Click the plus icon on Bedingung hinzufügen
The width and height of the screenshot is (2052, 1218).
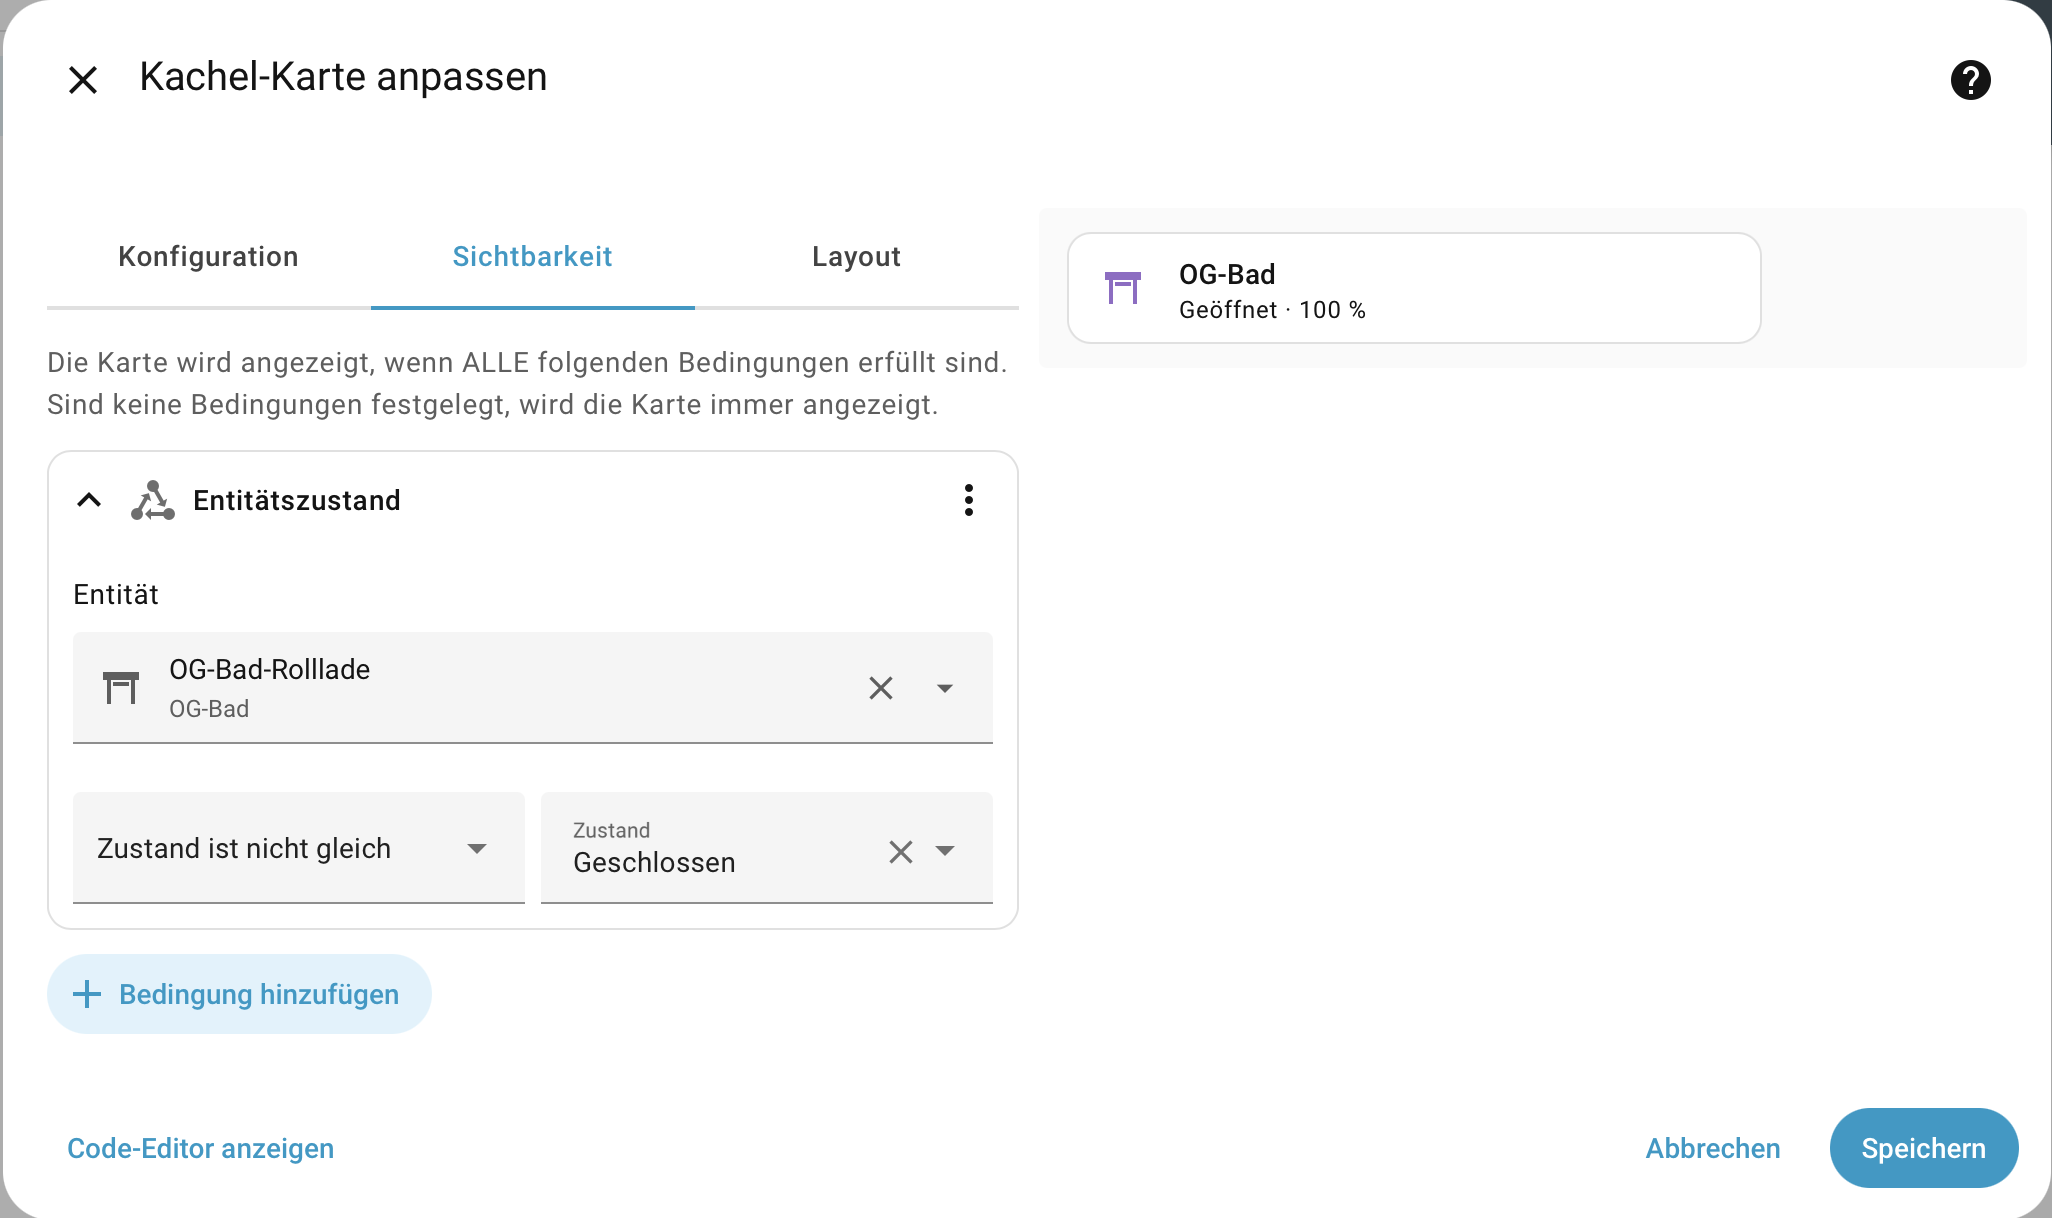pos(87,994)
